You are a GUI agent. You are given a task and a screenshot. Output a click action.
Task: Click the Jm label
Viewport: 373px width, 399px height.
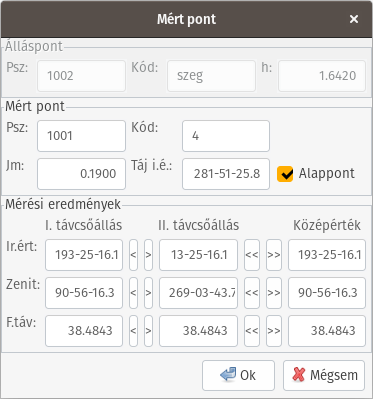point(15,166)
